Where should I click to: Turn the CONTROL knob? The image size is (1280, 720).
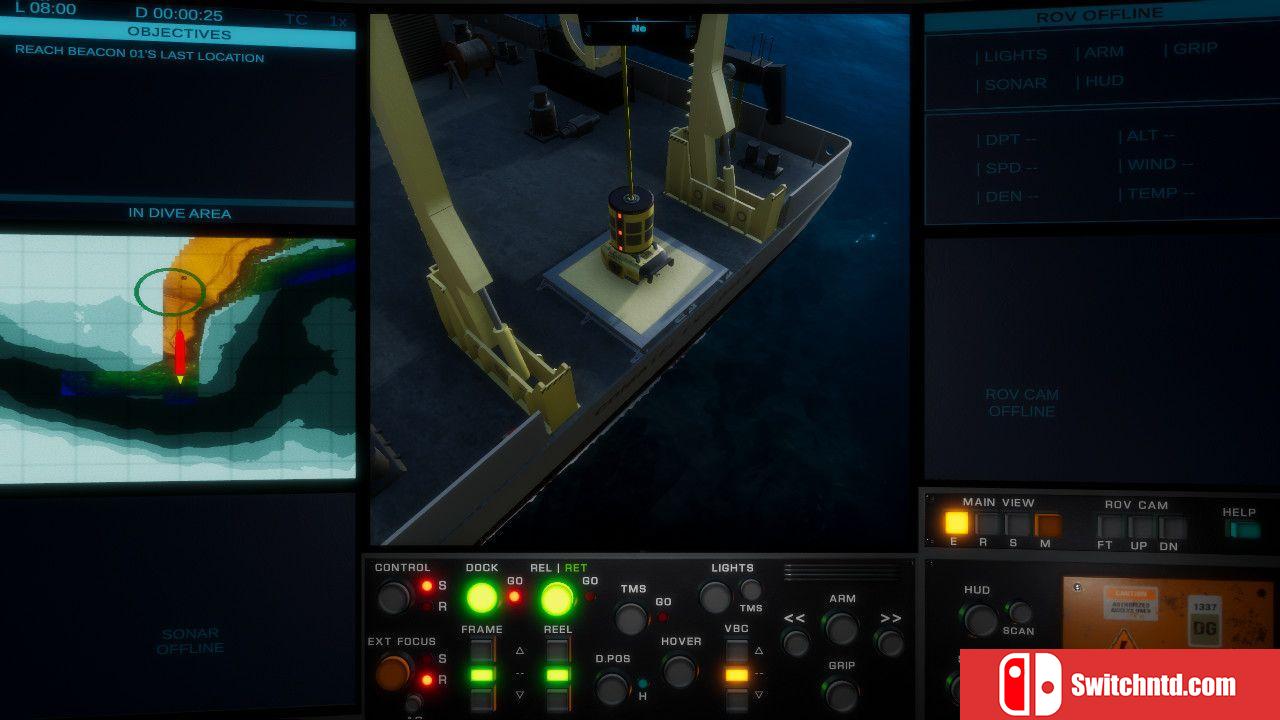pos(393,598)
